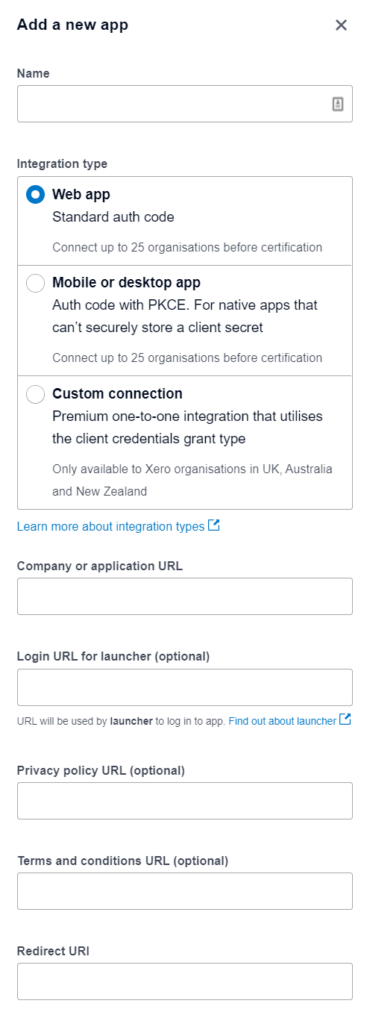Select Custom connection radio button
The image size is (367, 1024).
(35, 394)
